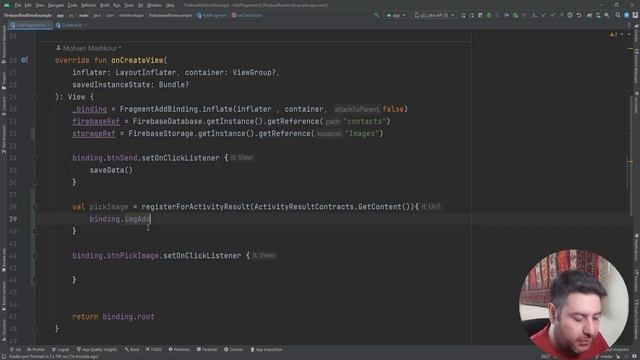This screenshot has width=640, height=360.
Task: Open the Run menu
Action: point(117,5)
